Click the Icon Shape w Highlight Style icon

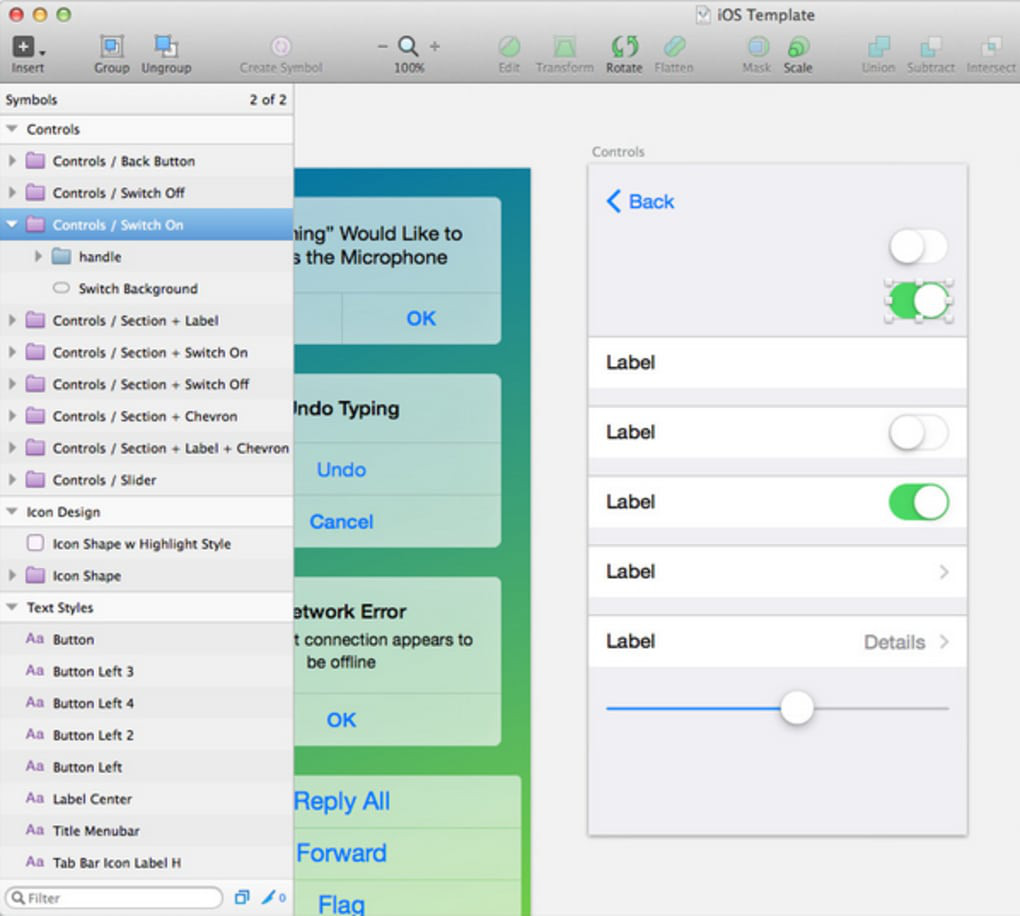click(x=35, y=543)
